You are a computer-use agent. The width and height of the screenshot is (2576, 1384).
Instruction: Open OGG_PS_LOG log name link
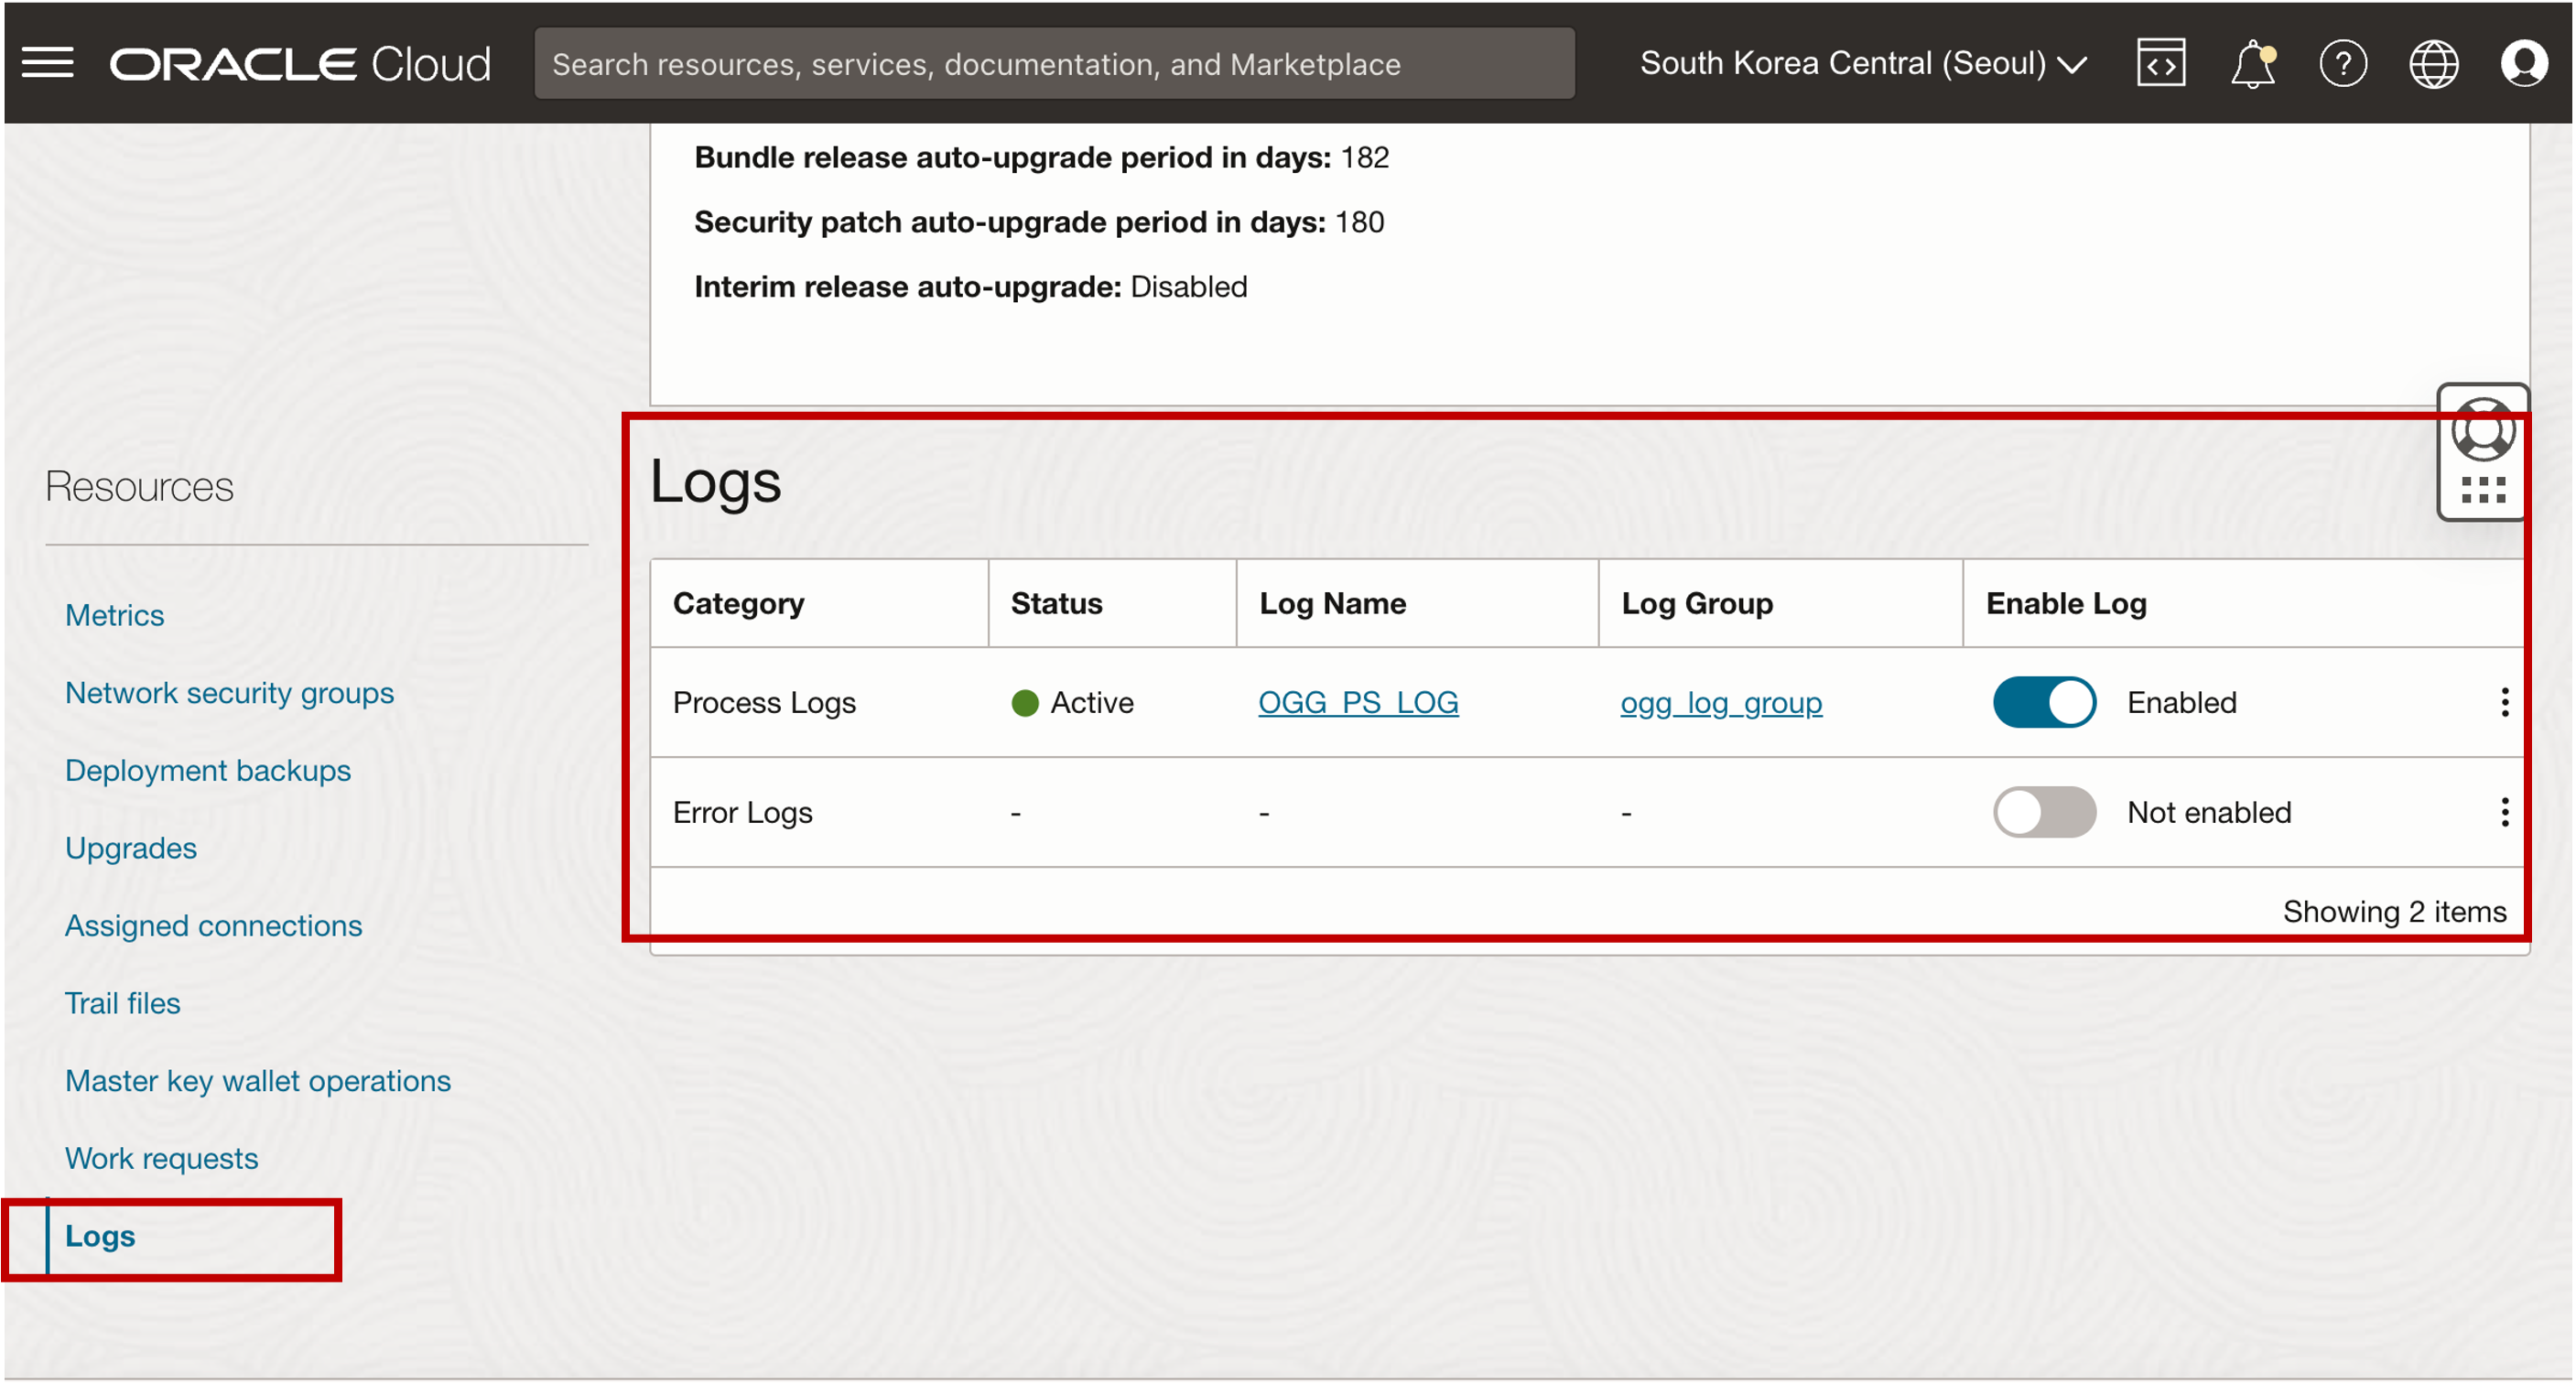(x=1358, y=700)
